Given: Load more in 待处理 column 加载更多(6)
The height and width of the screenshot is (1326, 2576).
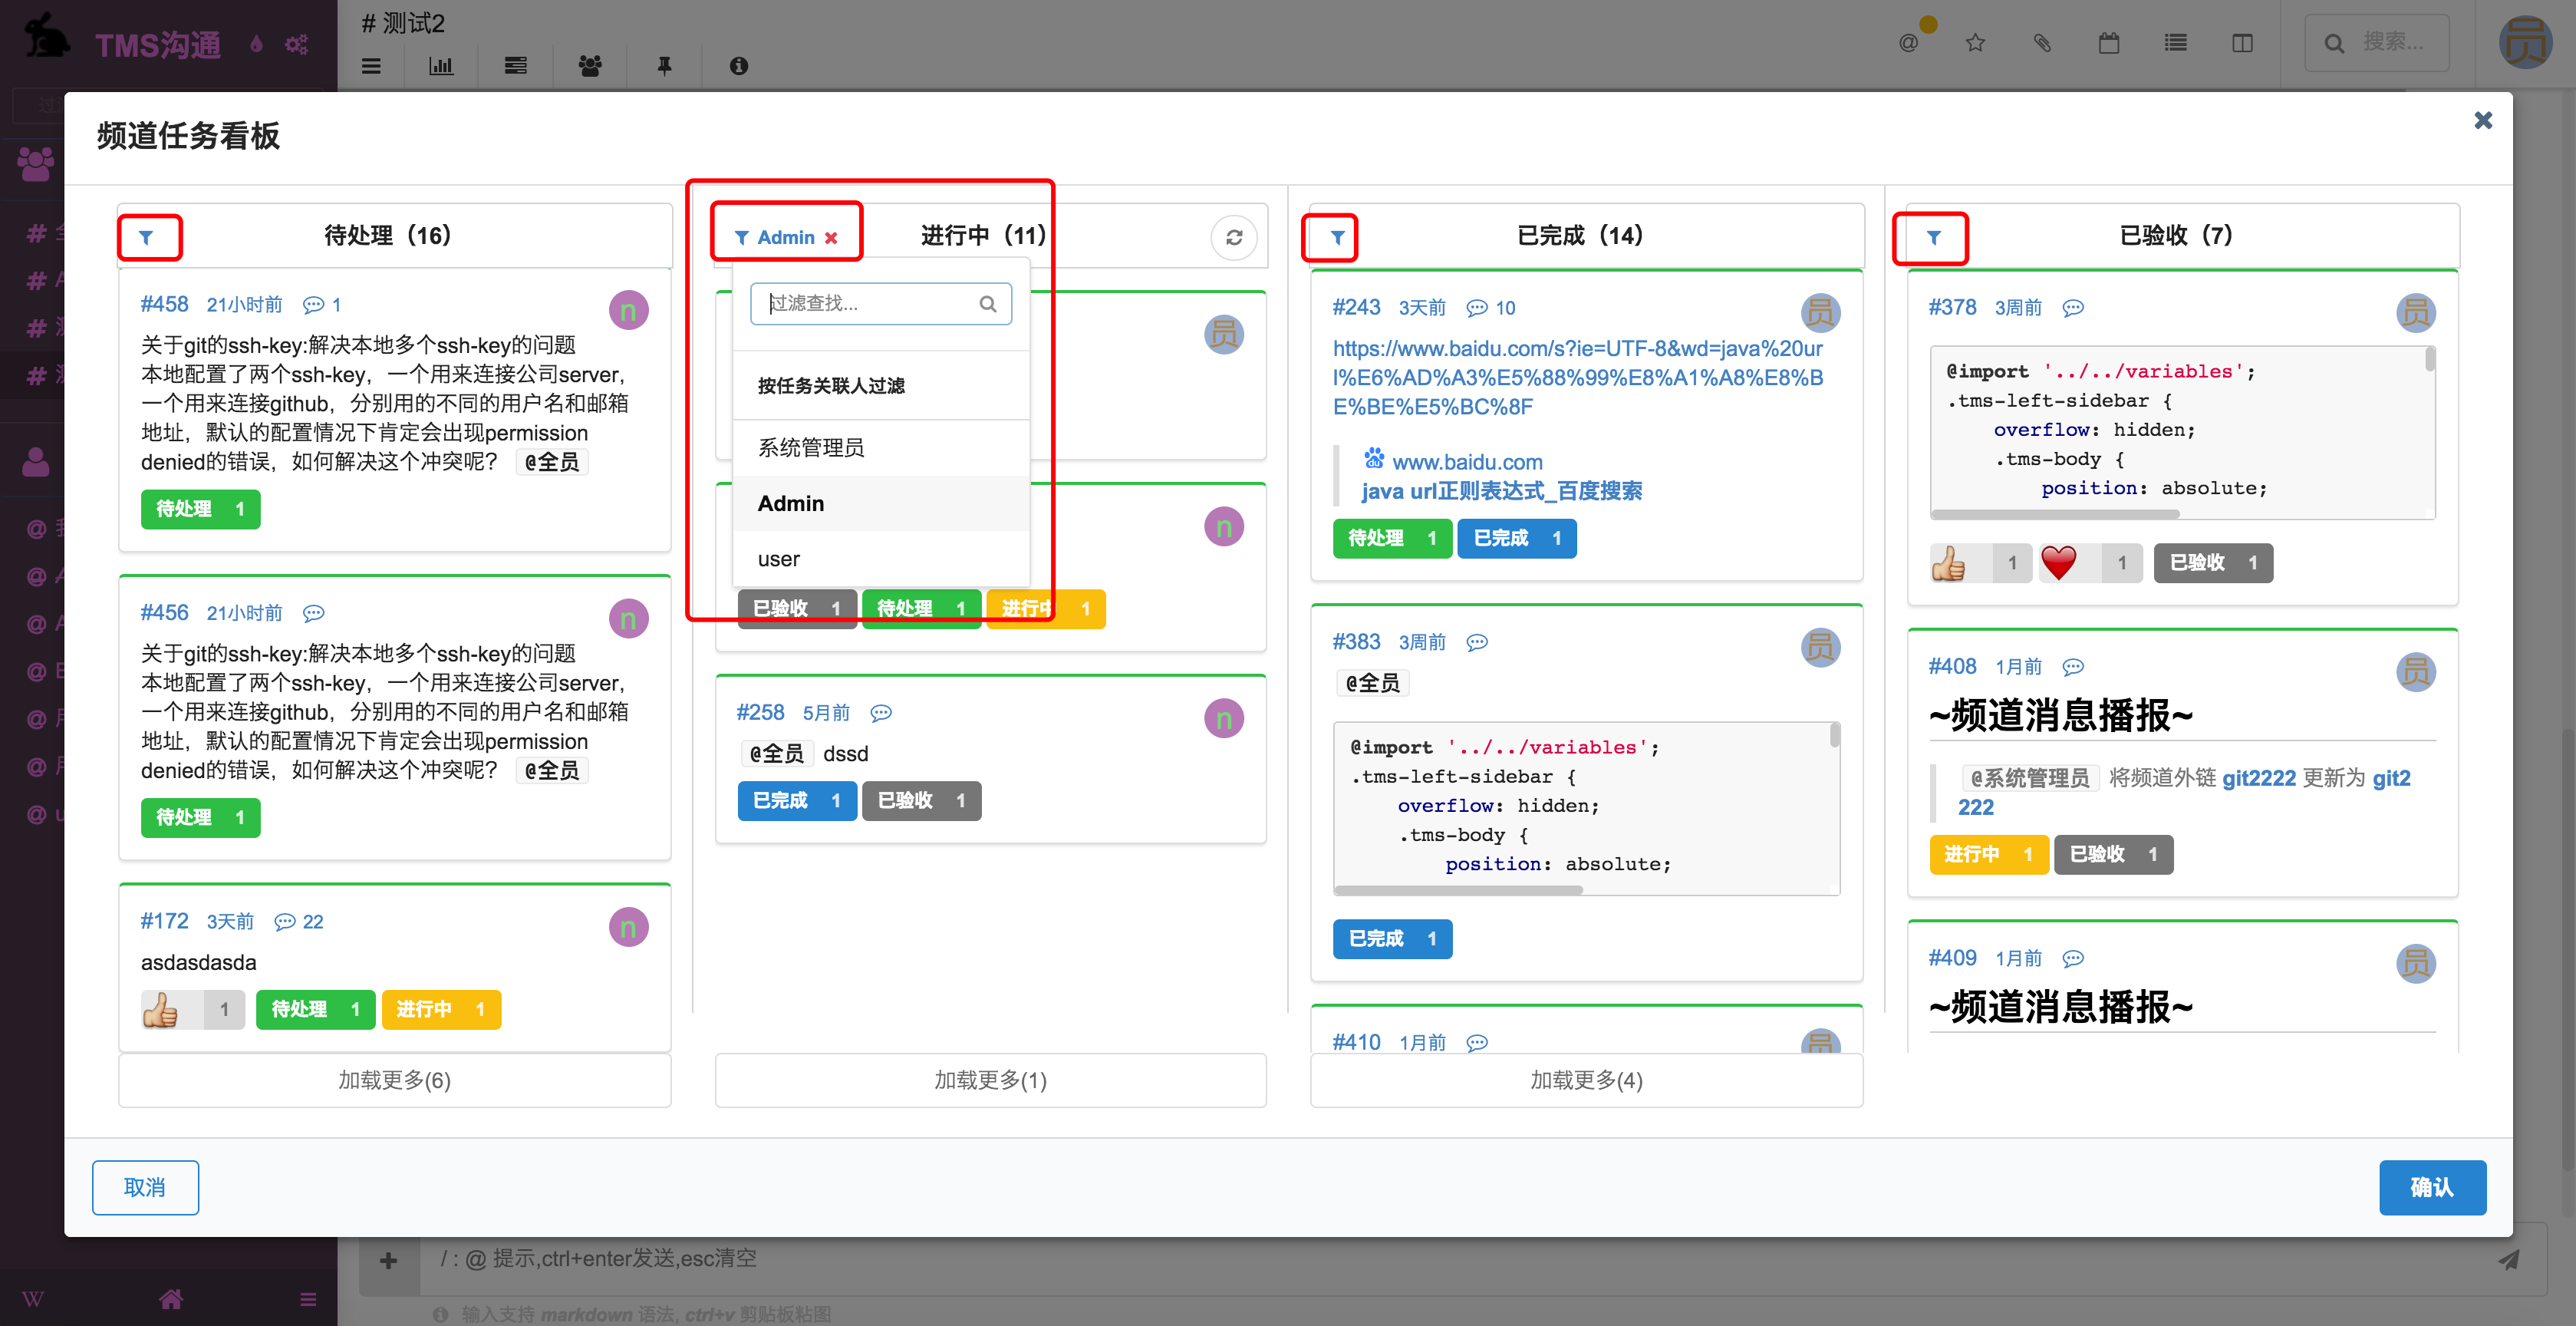Looking at the screenshot, I should point(394,1080).
